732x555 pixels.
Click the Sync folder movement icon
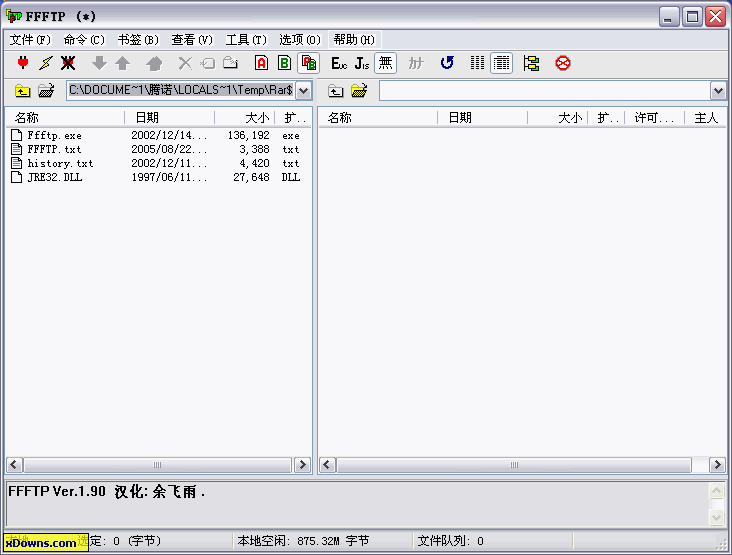click(531, 63)
